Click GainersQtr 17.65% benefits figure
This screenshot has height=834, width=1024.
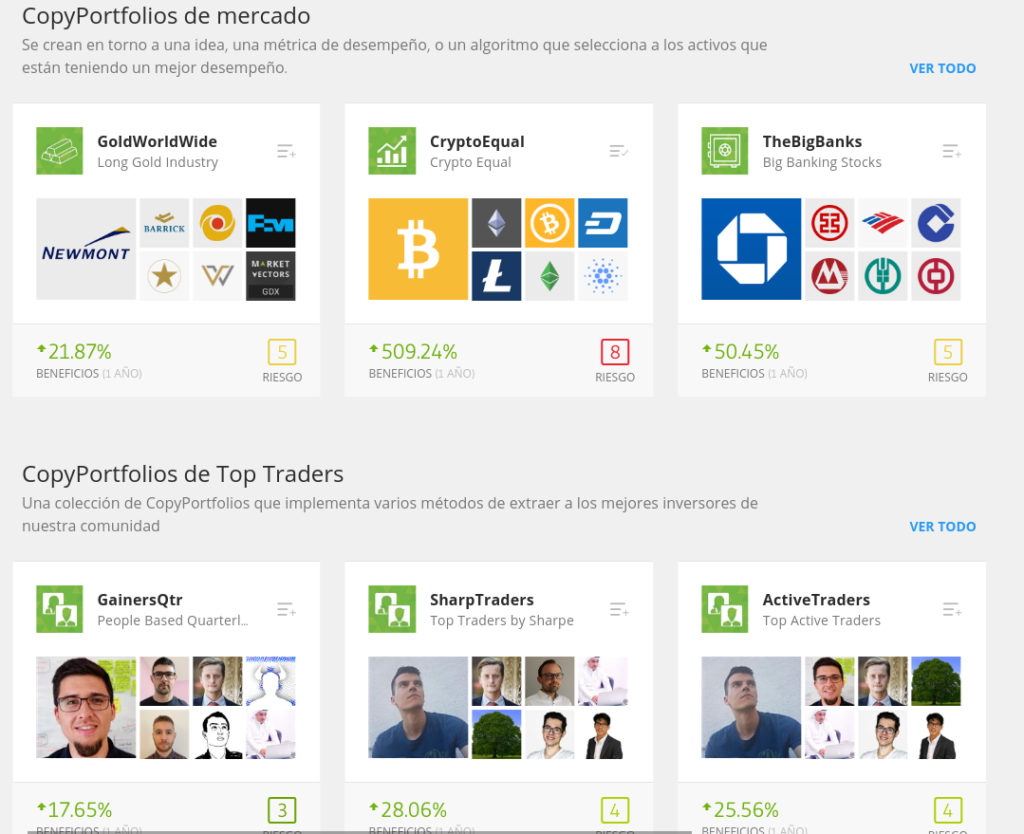74,810
